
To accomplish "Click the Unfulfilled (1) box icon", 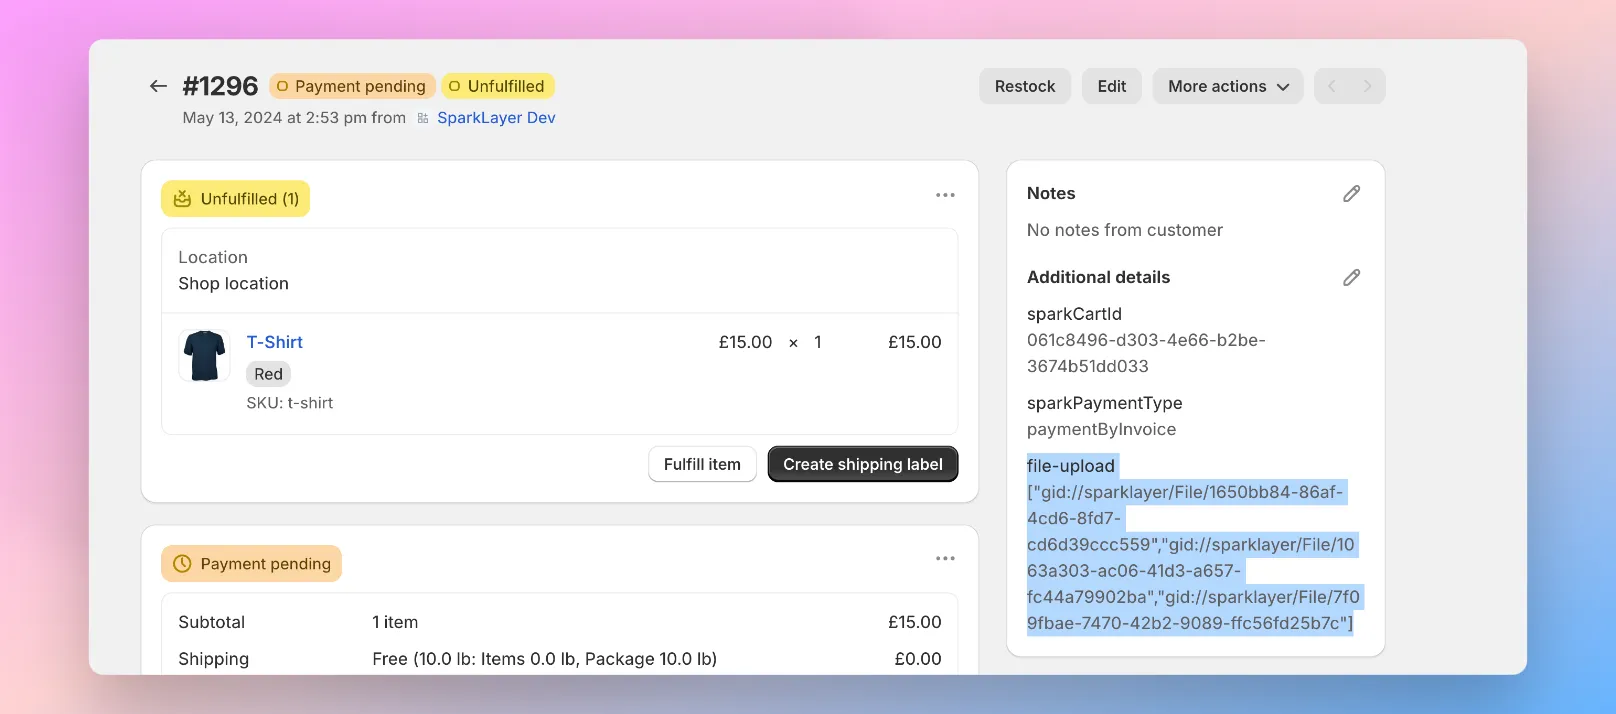I will [182, 199].
